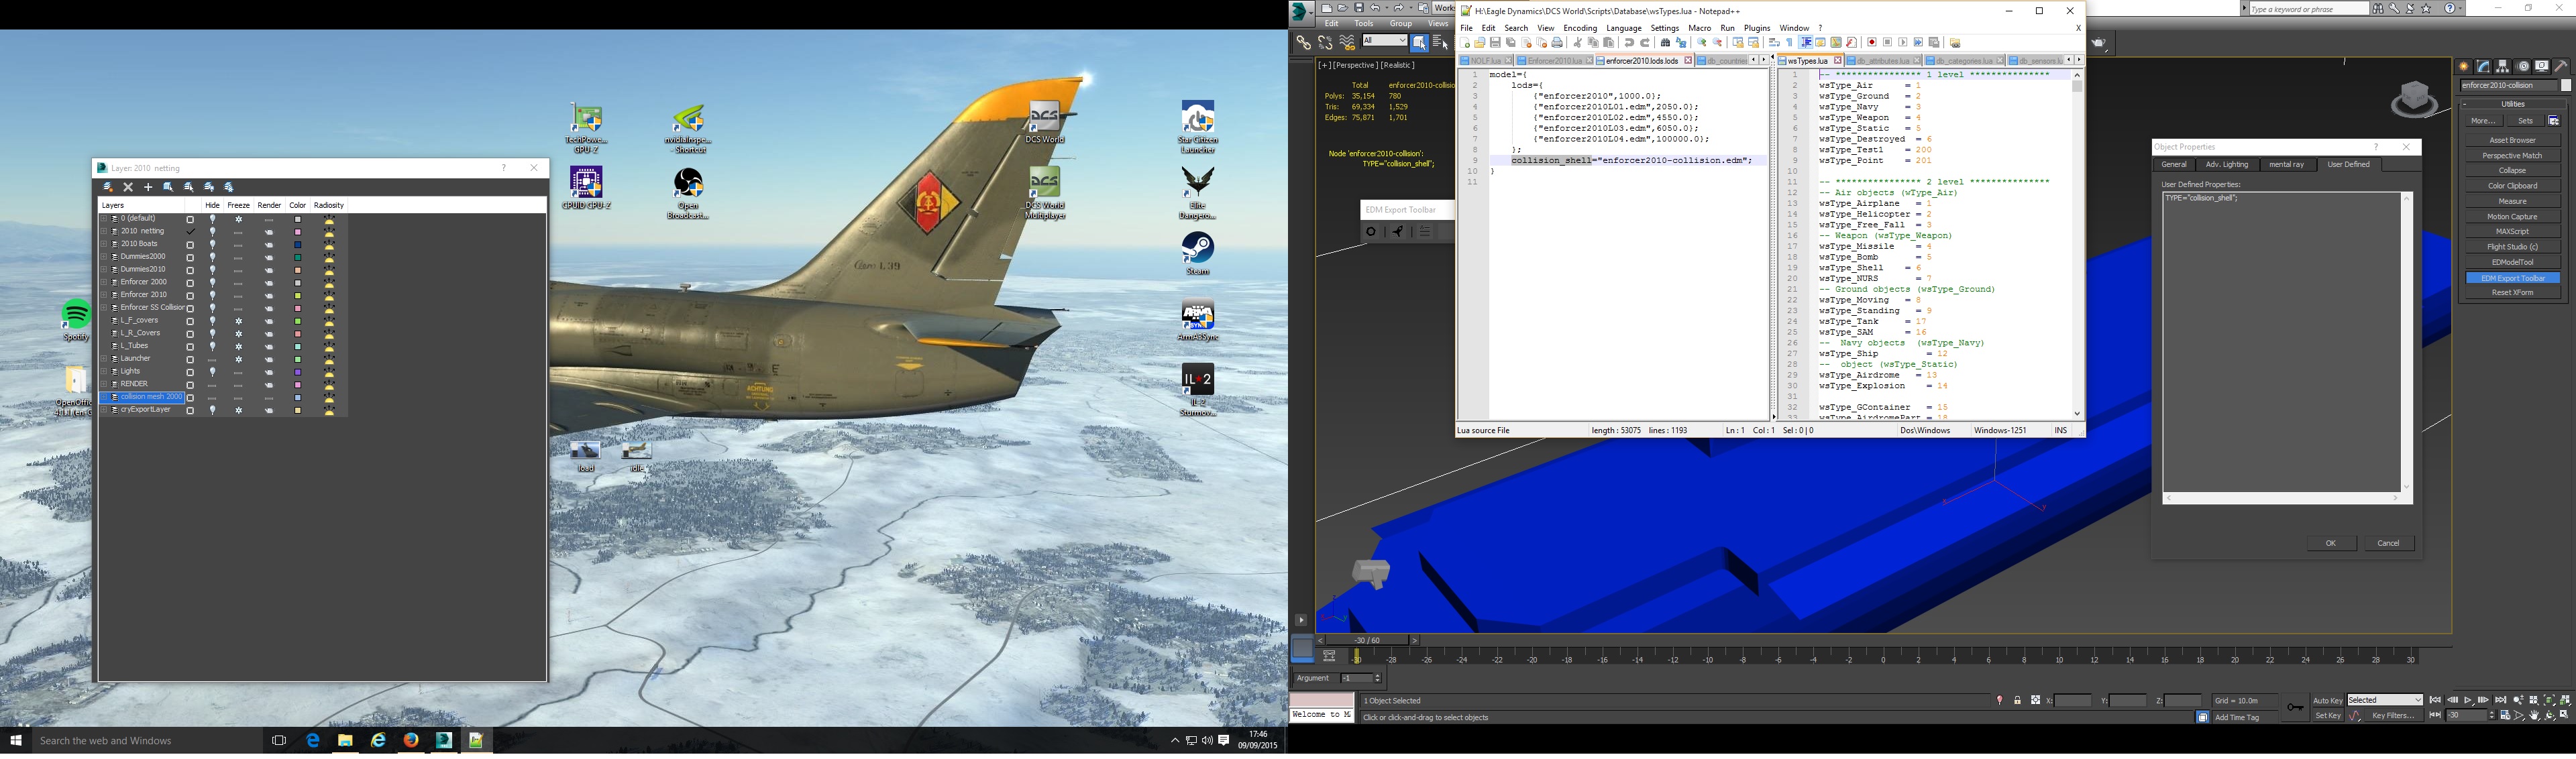Click the EDM Export Toolbar utility button
This screenshot has height=759, width=2576.
(x=2512, y=278)
